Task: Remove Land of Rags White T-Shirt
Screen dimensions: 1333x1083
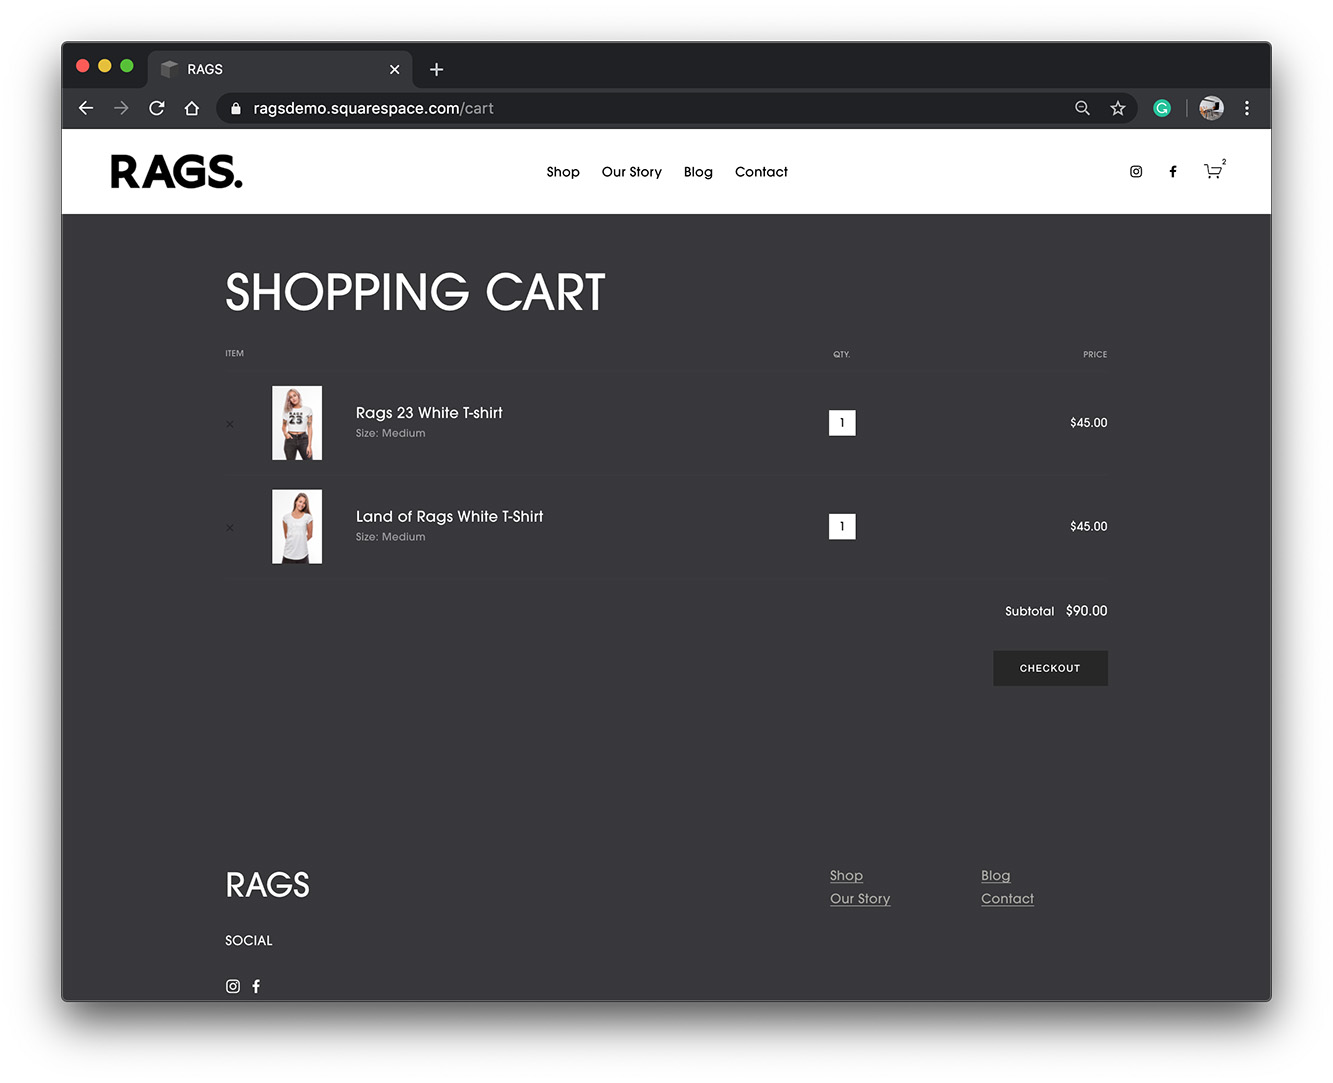Action: point(230,528)
